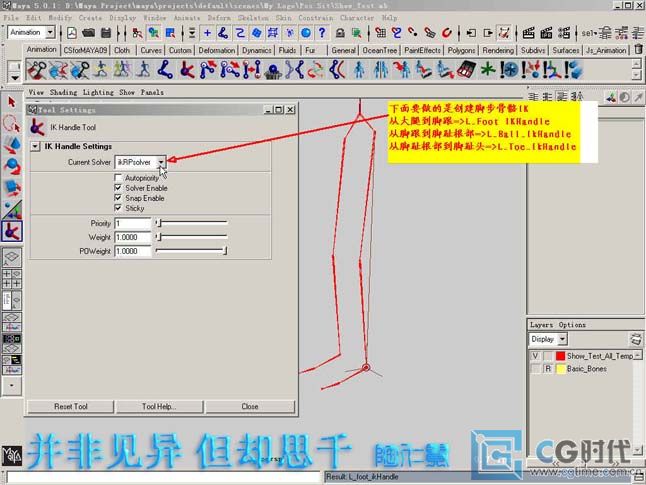
Task: Click red color swatch of Show_Test_All_Temp layer
Action: point(560,356)
